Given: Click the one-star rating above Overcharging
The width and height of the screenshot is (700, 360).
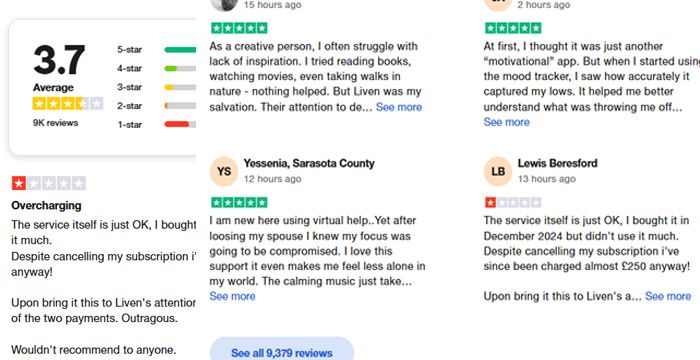Looking at the screenshot, I should (49, 183).
